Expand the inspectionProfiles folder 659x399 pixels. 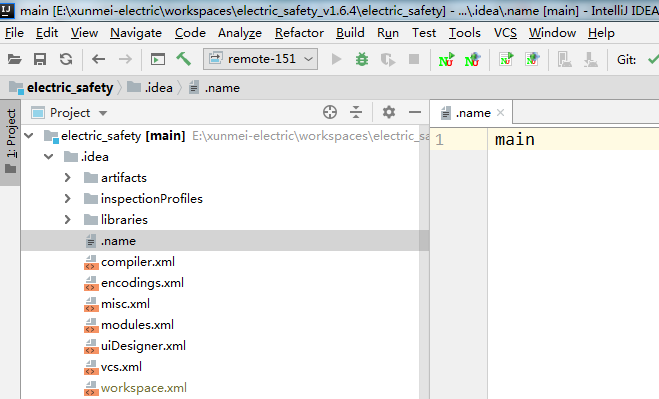pyautogui.click(x=68, y=198)
